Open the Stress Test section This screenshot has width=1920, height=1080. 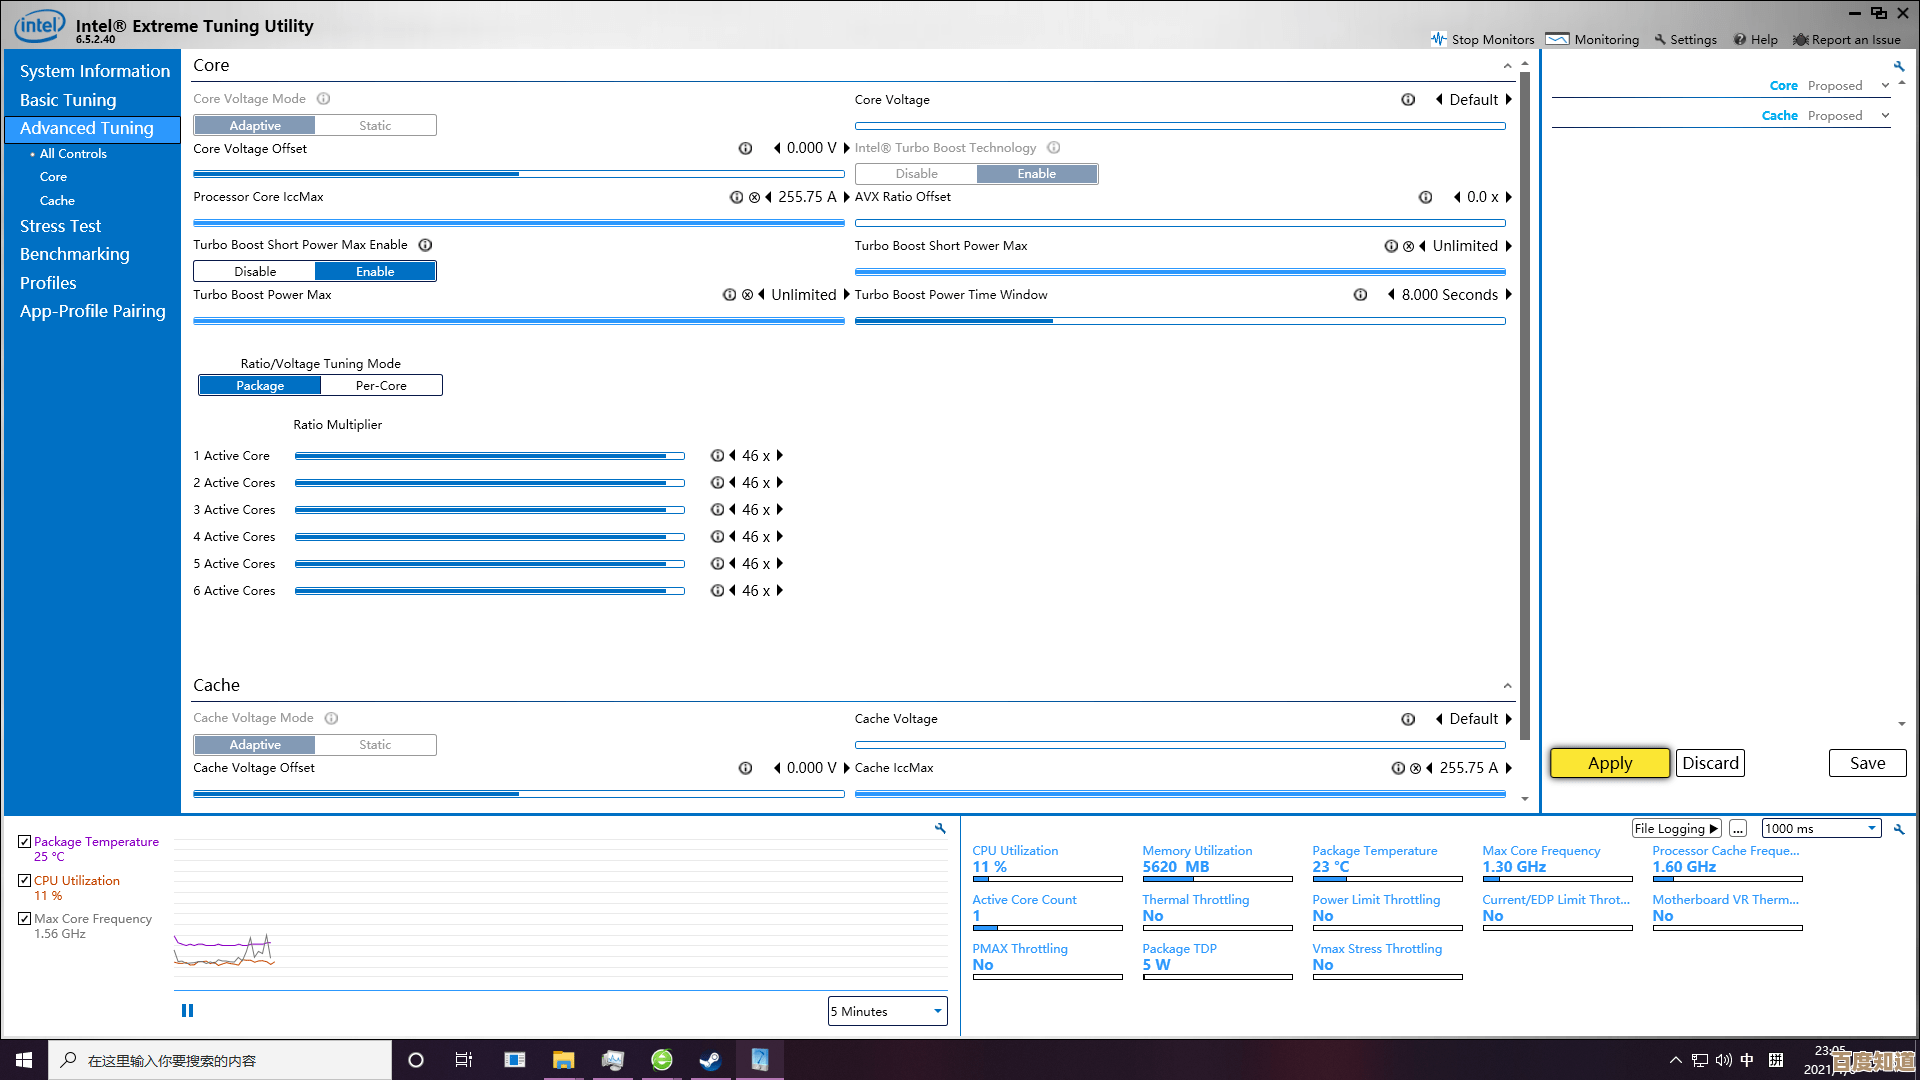tap(60, 226)
